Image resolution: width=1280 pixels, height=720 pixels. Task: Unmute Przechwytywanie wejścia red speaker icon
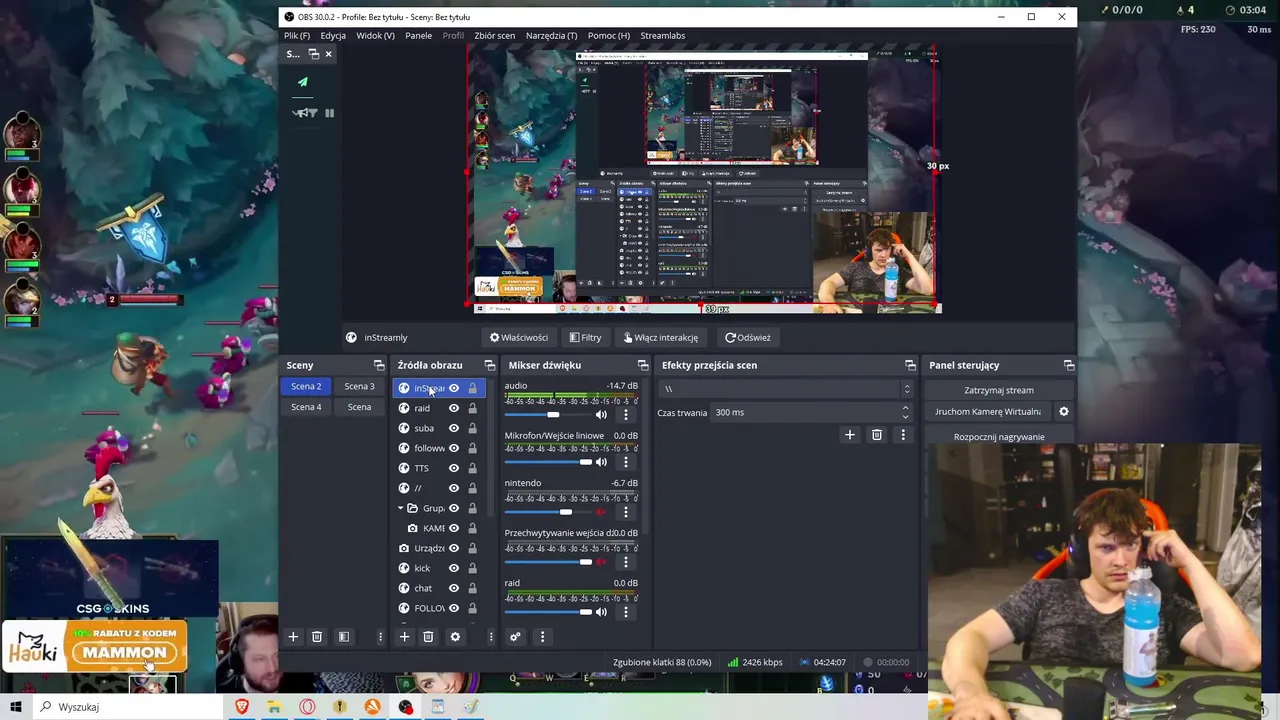pos(601,562)
